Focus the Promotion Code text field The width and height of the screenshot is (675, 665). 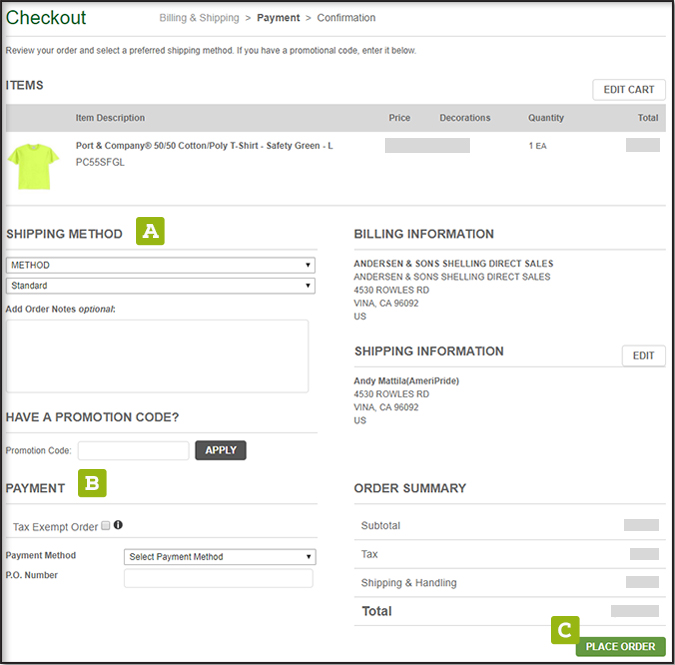[133, 450]
